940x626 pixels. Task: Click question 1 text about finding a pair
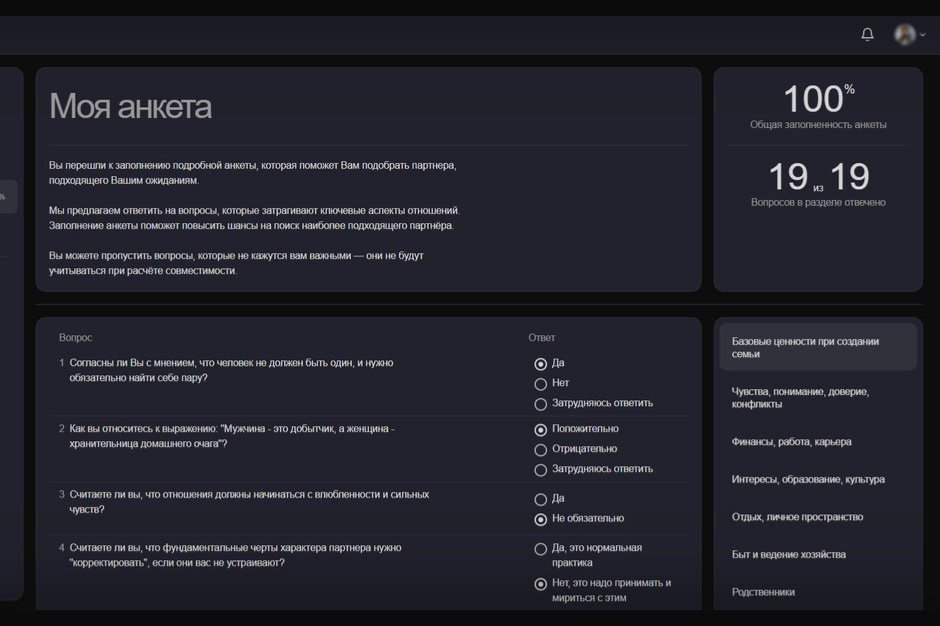(231, 370)
